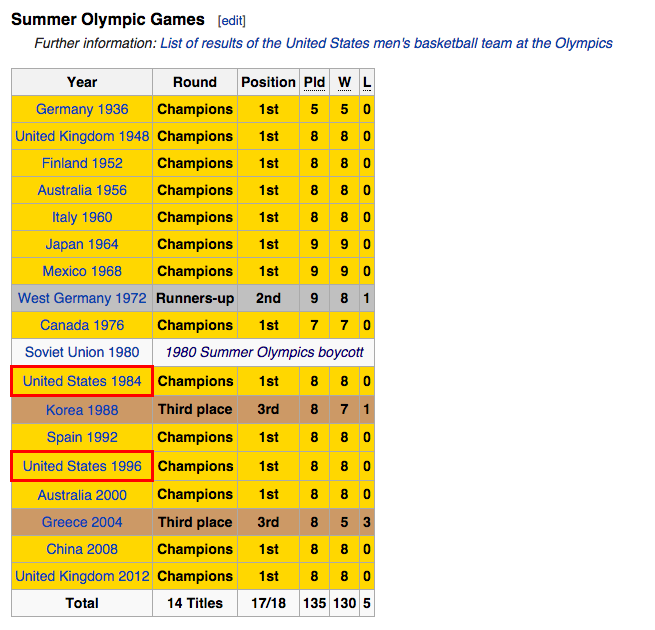Click the highlighted United States 1984 link
Image resolution: width=655 pixels, height=630 pixels.
[82, 381]
